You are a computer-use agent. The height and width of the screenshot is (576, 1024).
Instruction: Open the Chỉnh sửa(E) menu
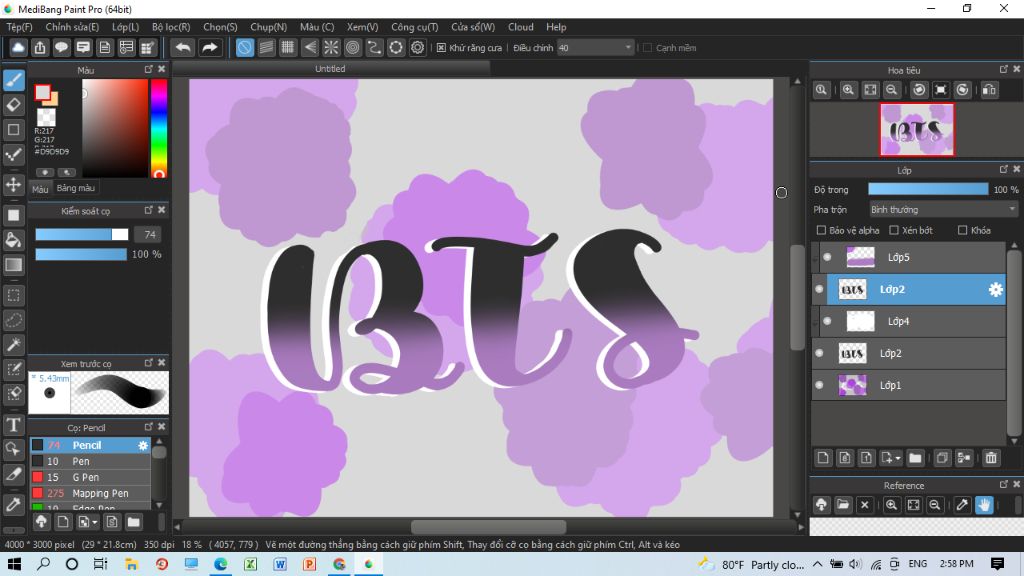tap(72, 27)
